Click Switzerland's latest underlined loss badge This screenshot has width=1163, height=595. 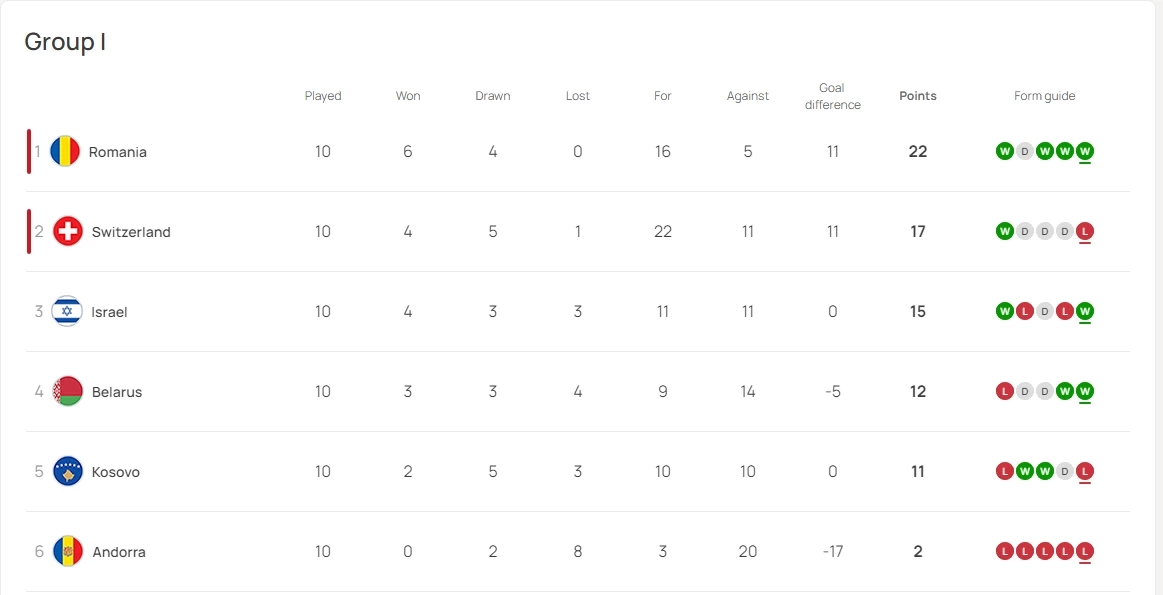[x=1085, y=232]
